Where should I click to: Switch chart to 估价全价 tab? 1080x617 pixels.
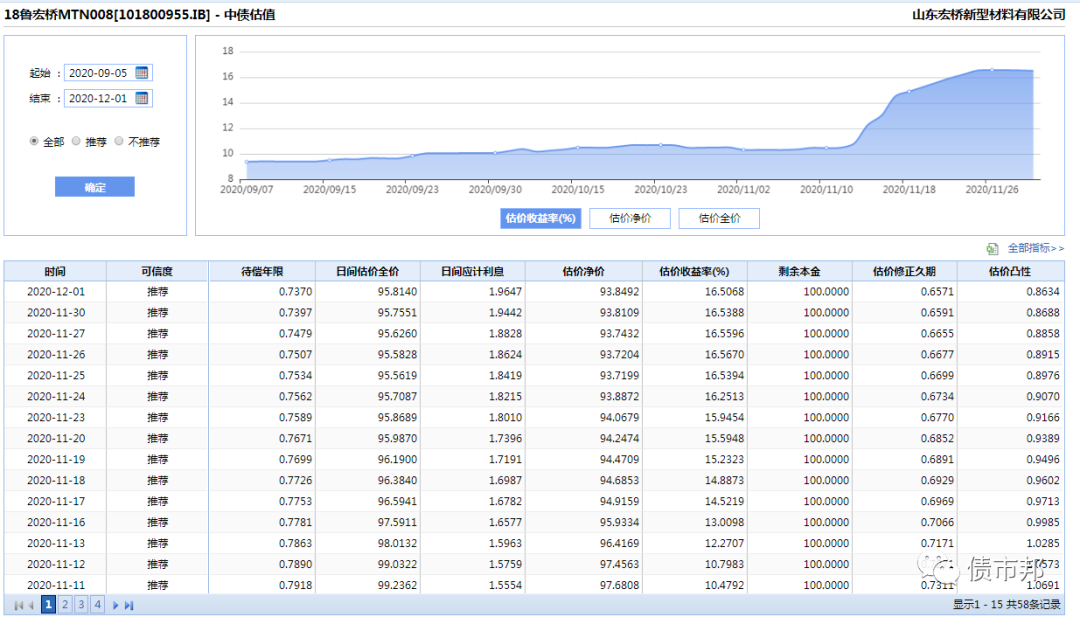click(x=719, y=219)
